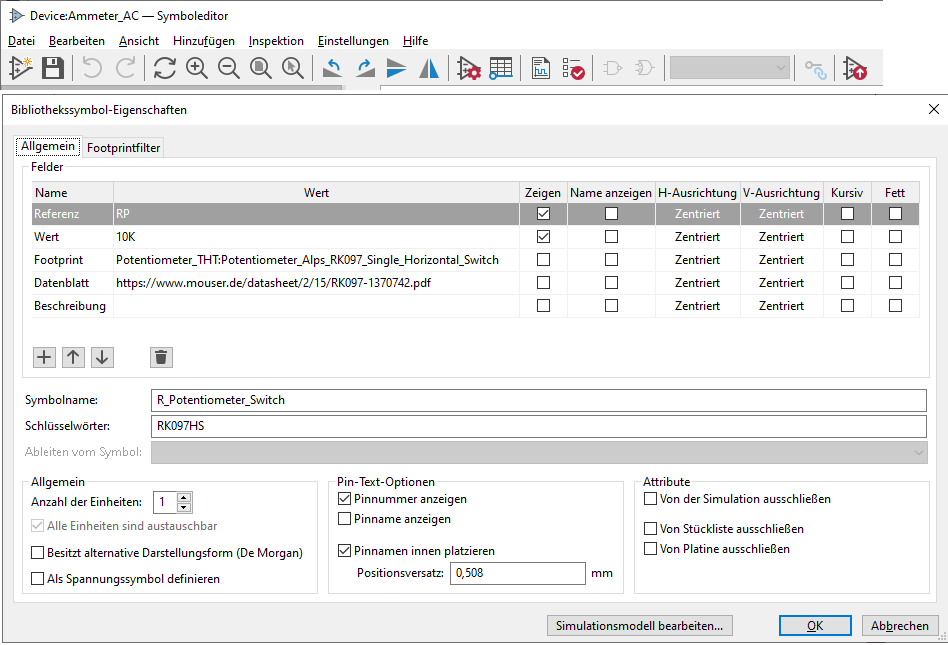Save the library with floppy icon
Image resolution: width=948 pixels, height=645 pixels.
53,68
